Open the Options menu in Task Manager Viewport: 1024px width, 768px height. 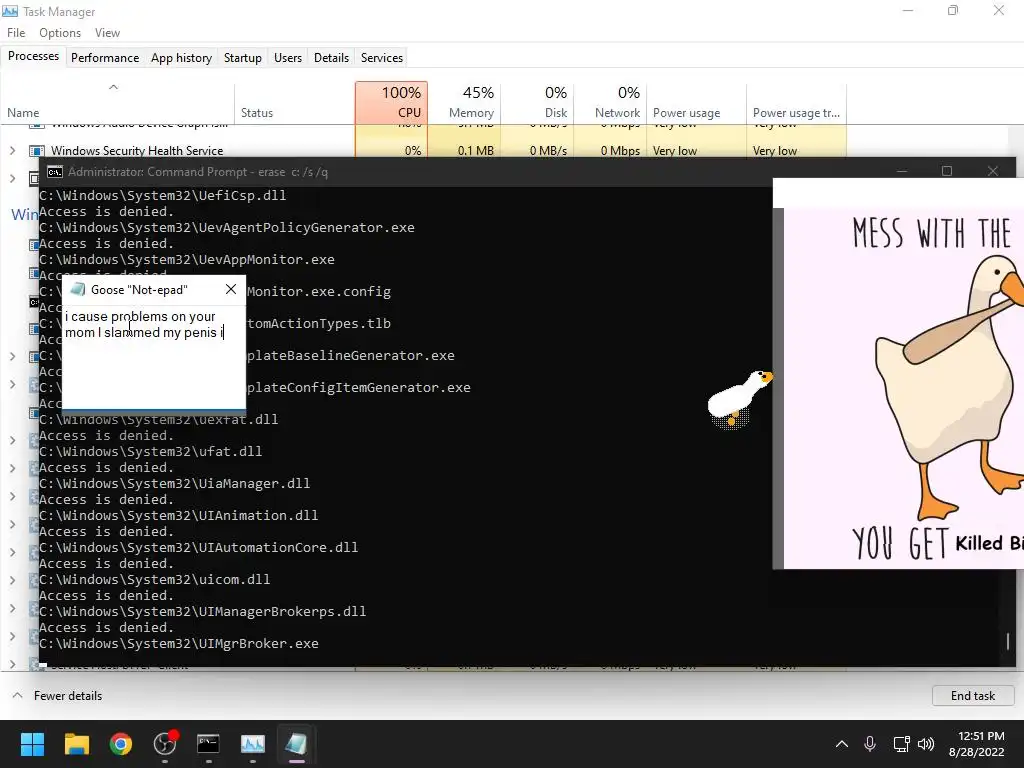tap(60, 33)
